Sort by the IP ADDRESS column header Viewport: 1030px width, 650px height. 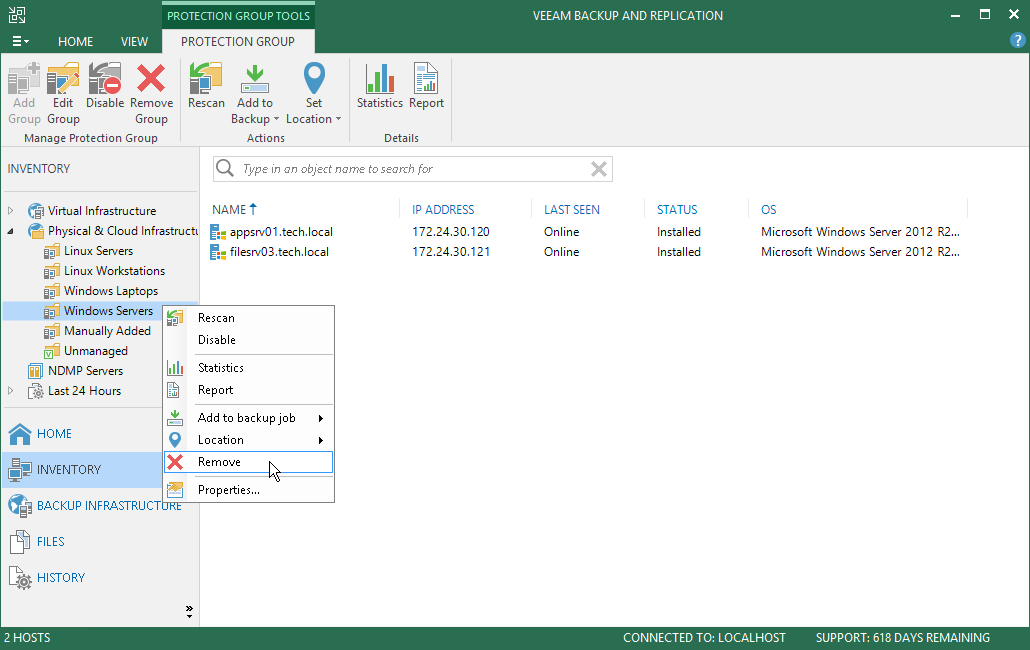pos(443,209)
